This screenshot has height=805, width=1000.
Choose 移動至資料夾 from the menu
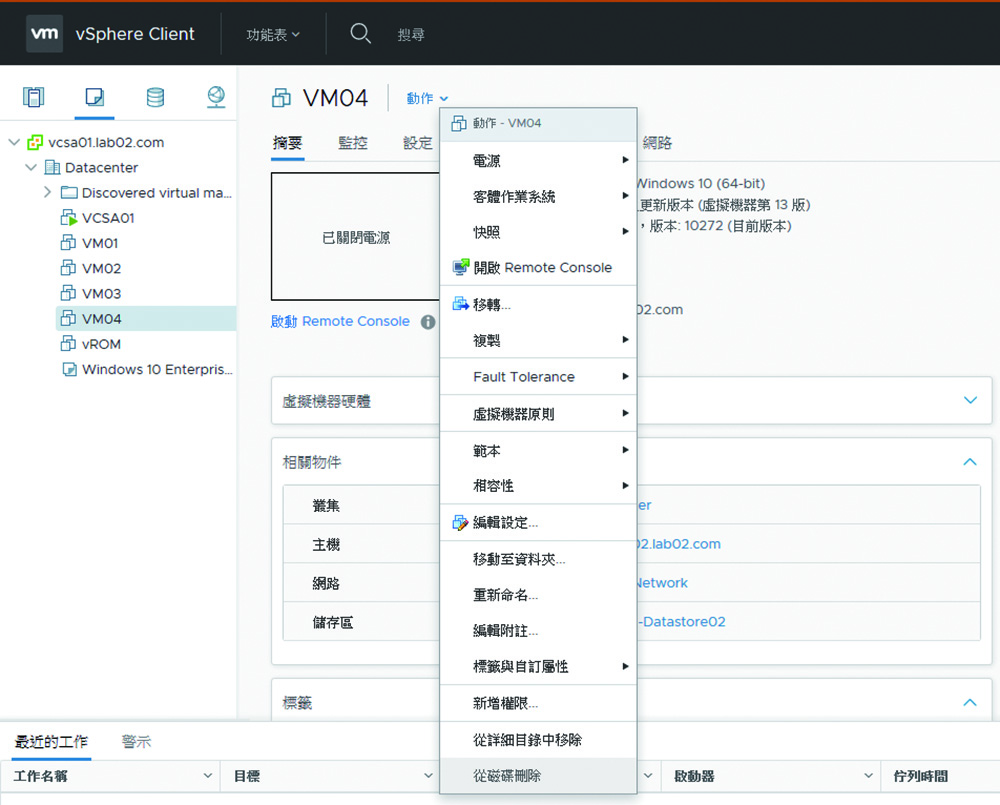pyautogui.click(x=538, y=559)
